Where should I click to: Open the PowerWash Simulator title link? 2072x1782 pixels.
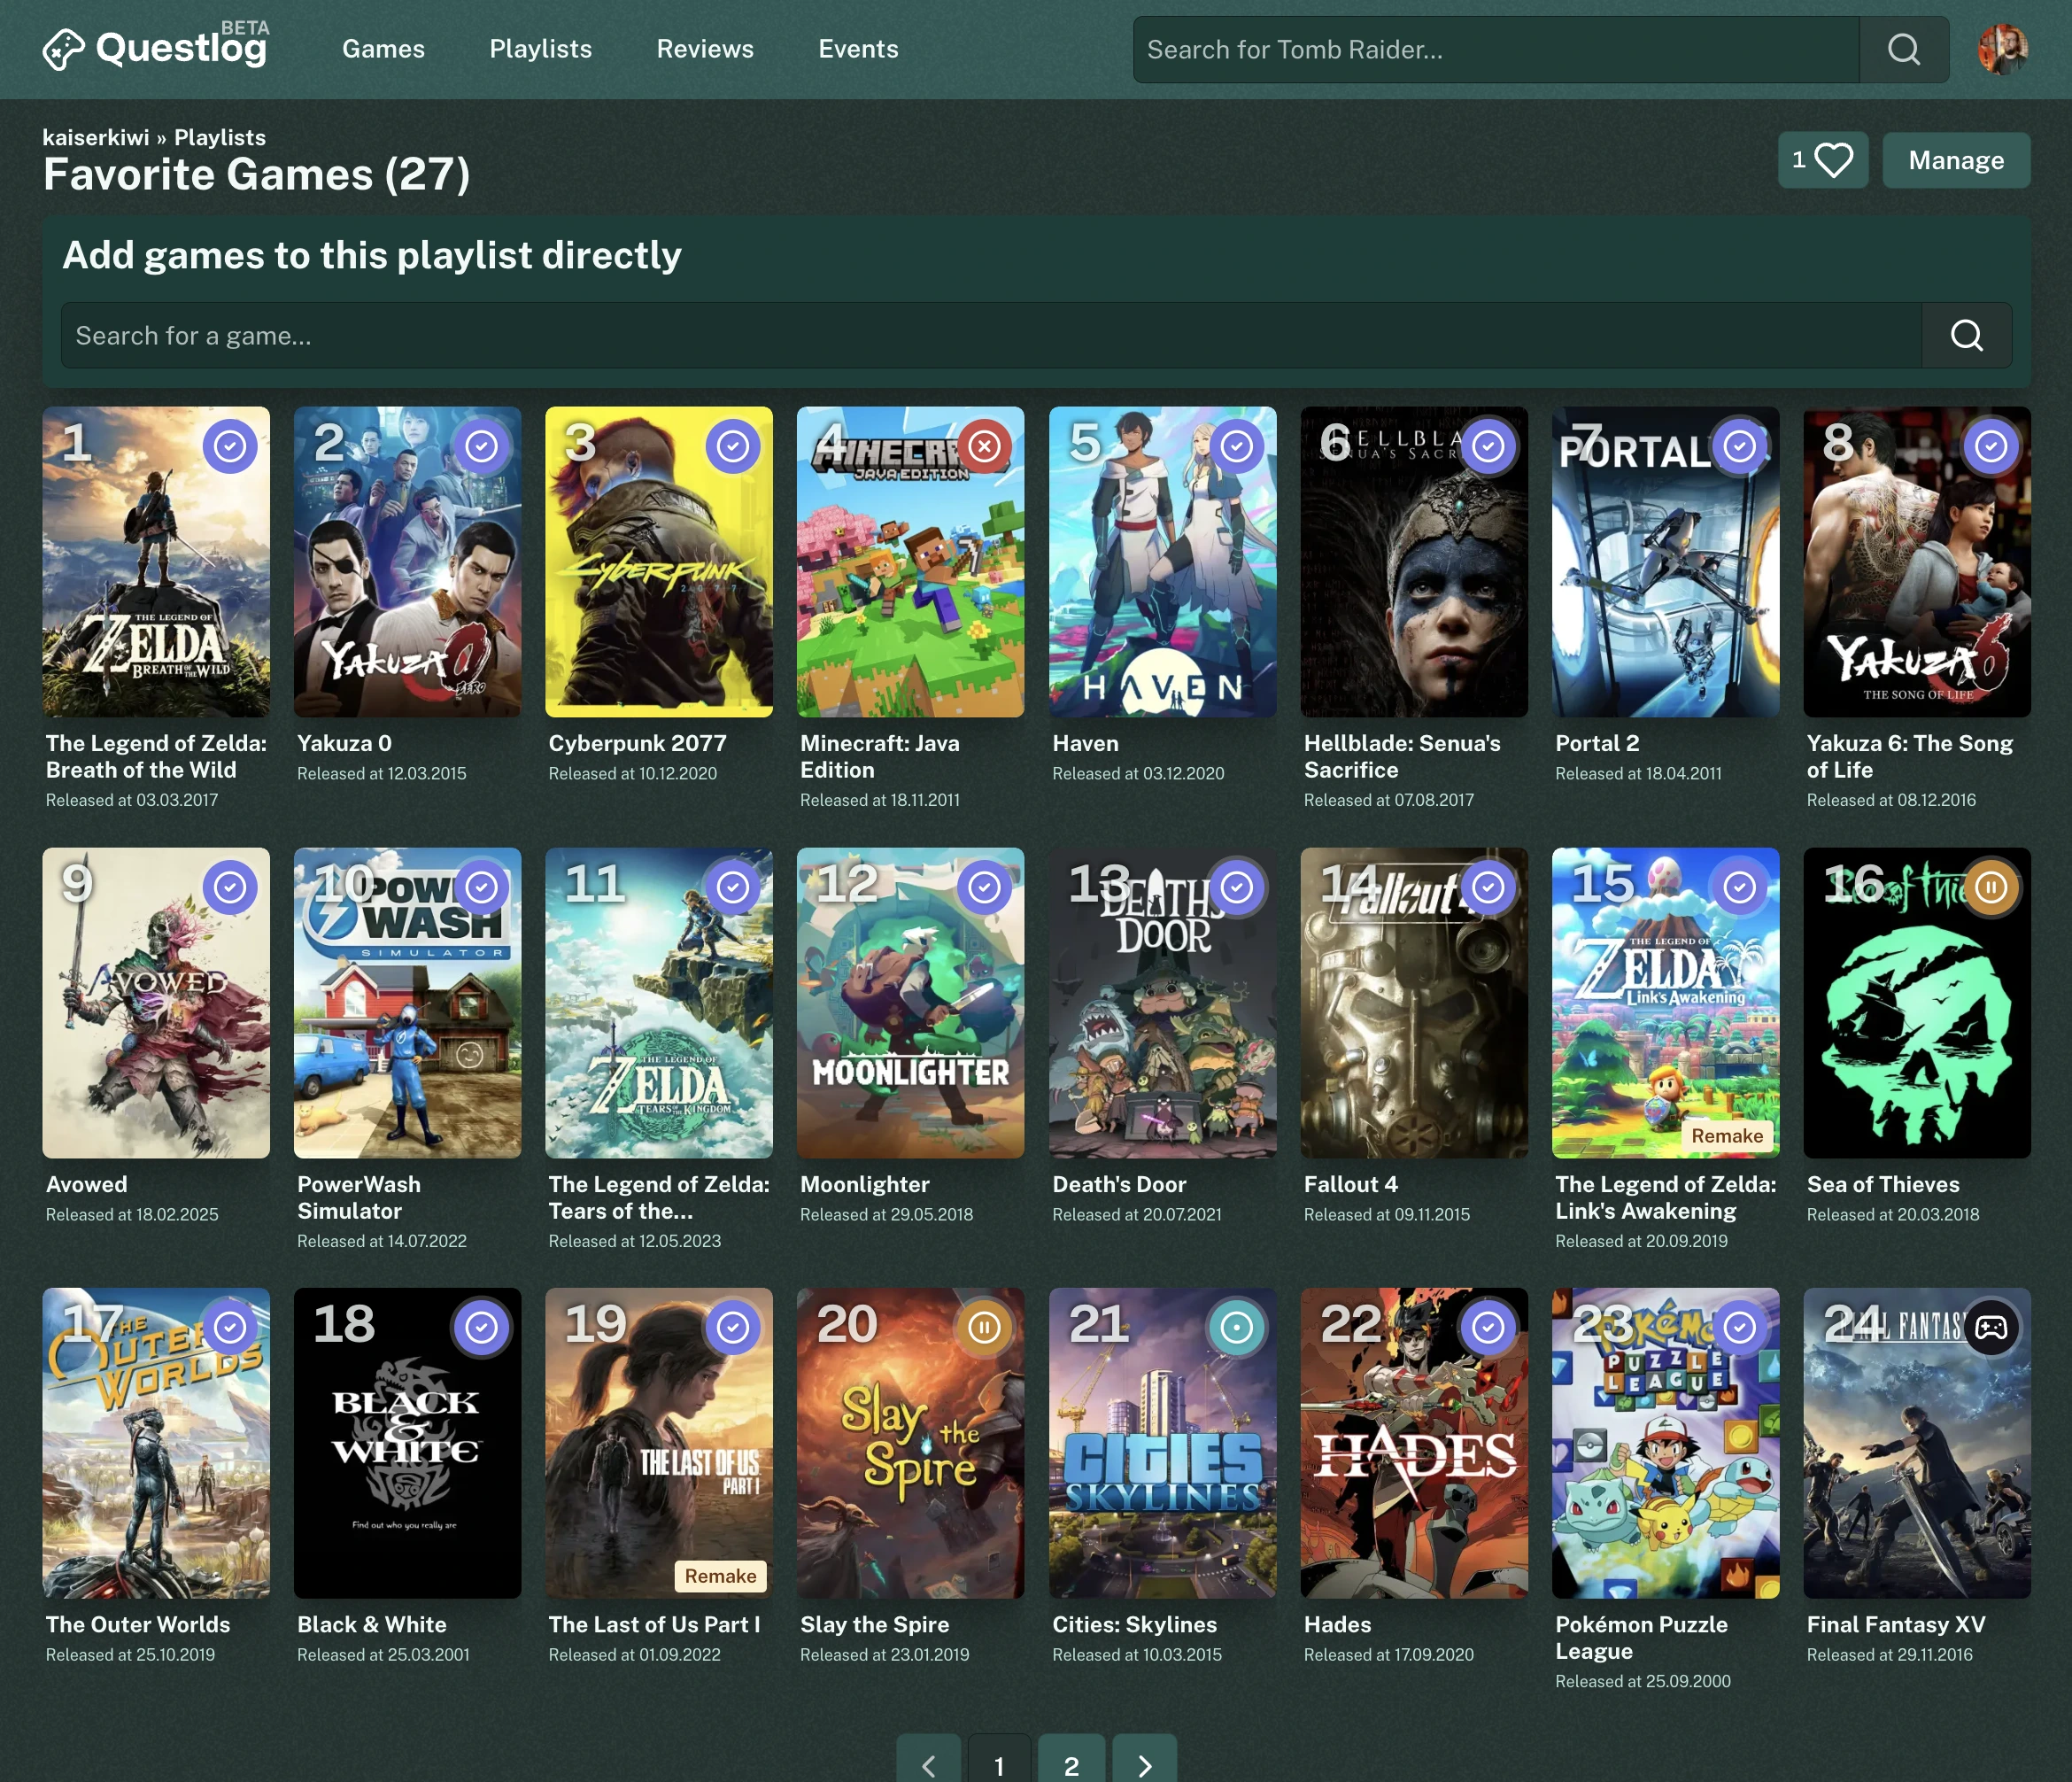pos(359,1197)
